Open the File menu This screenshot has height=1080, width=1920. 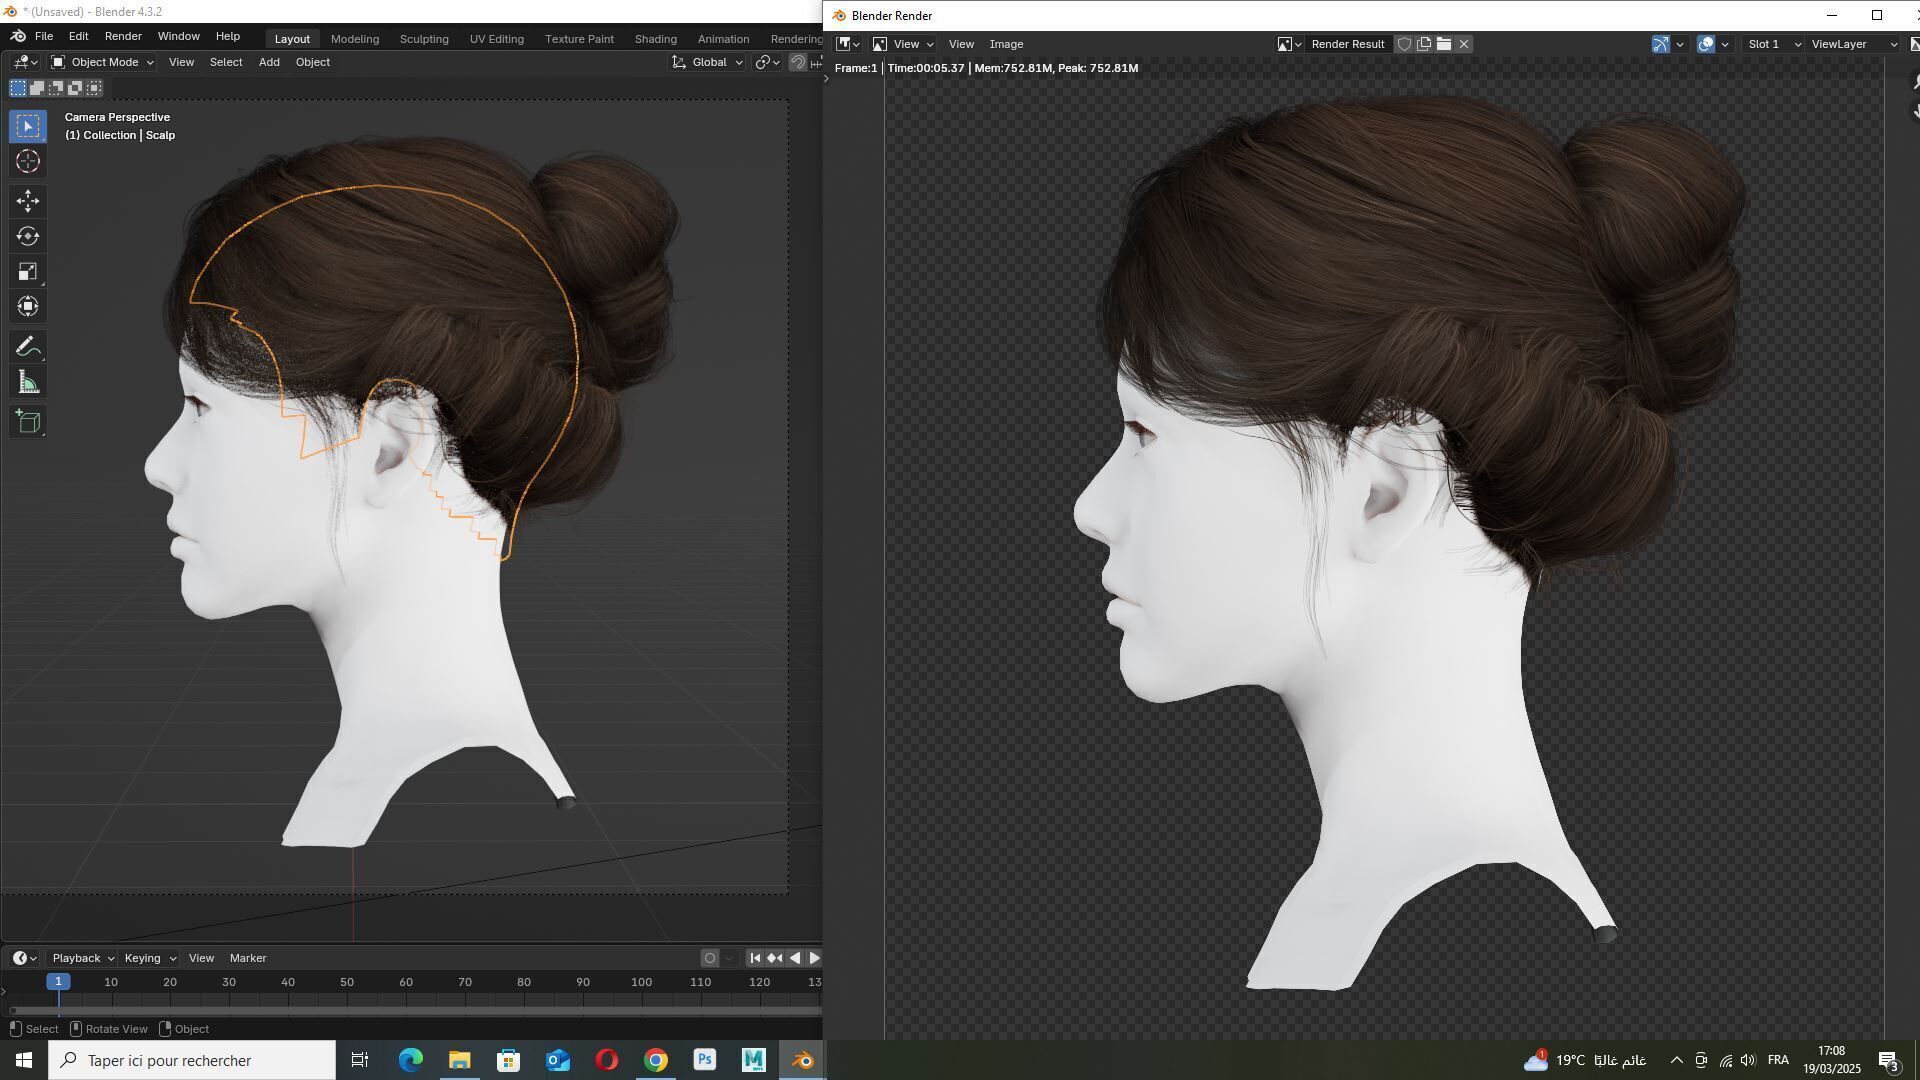pyautogui.click(x=44, y=36)
